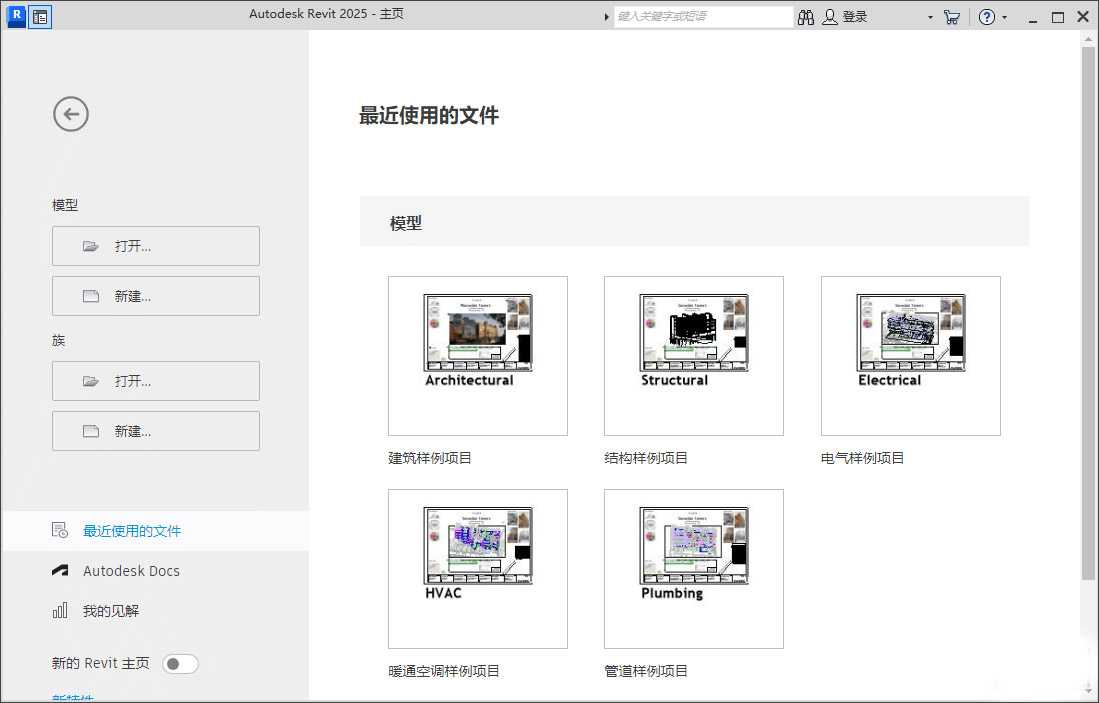This screenshot has width=1099, height=703.
Task: Expand the arrow left of the search box
Action: tap(607, 16)
